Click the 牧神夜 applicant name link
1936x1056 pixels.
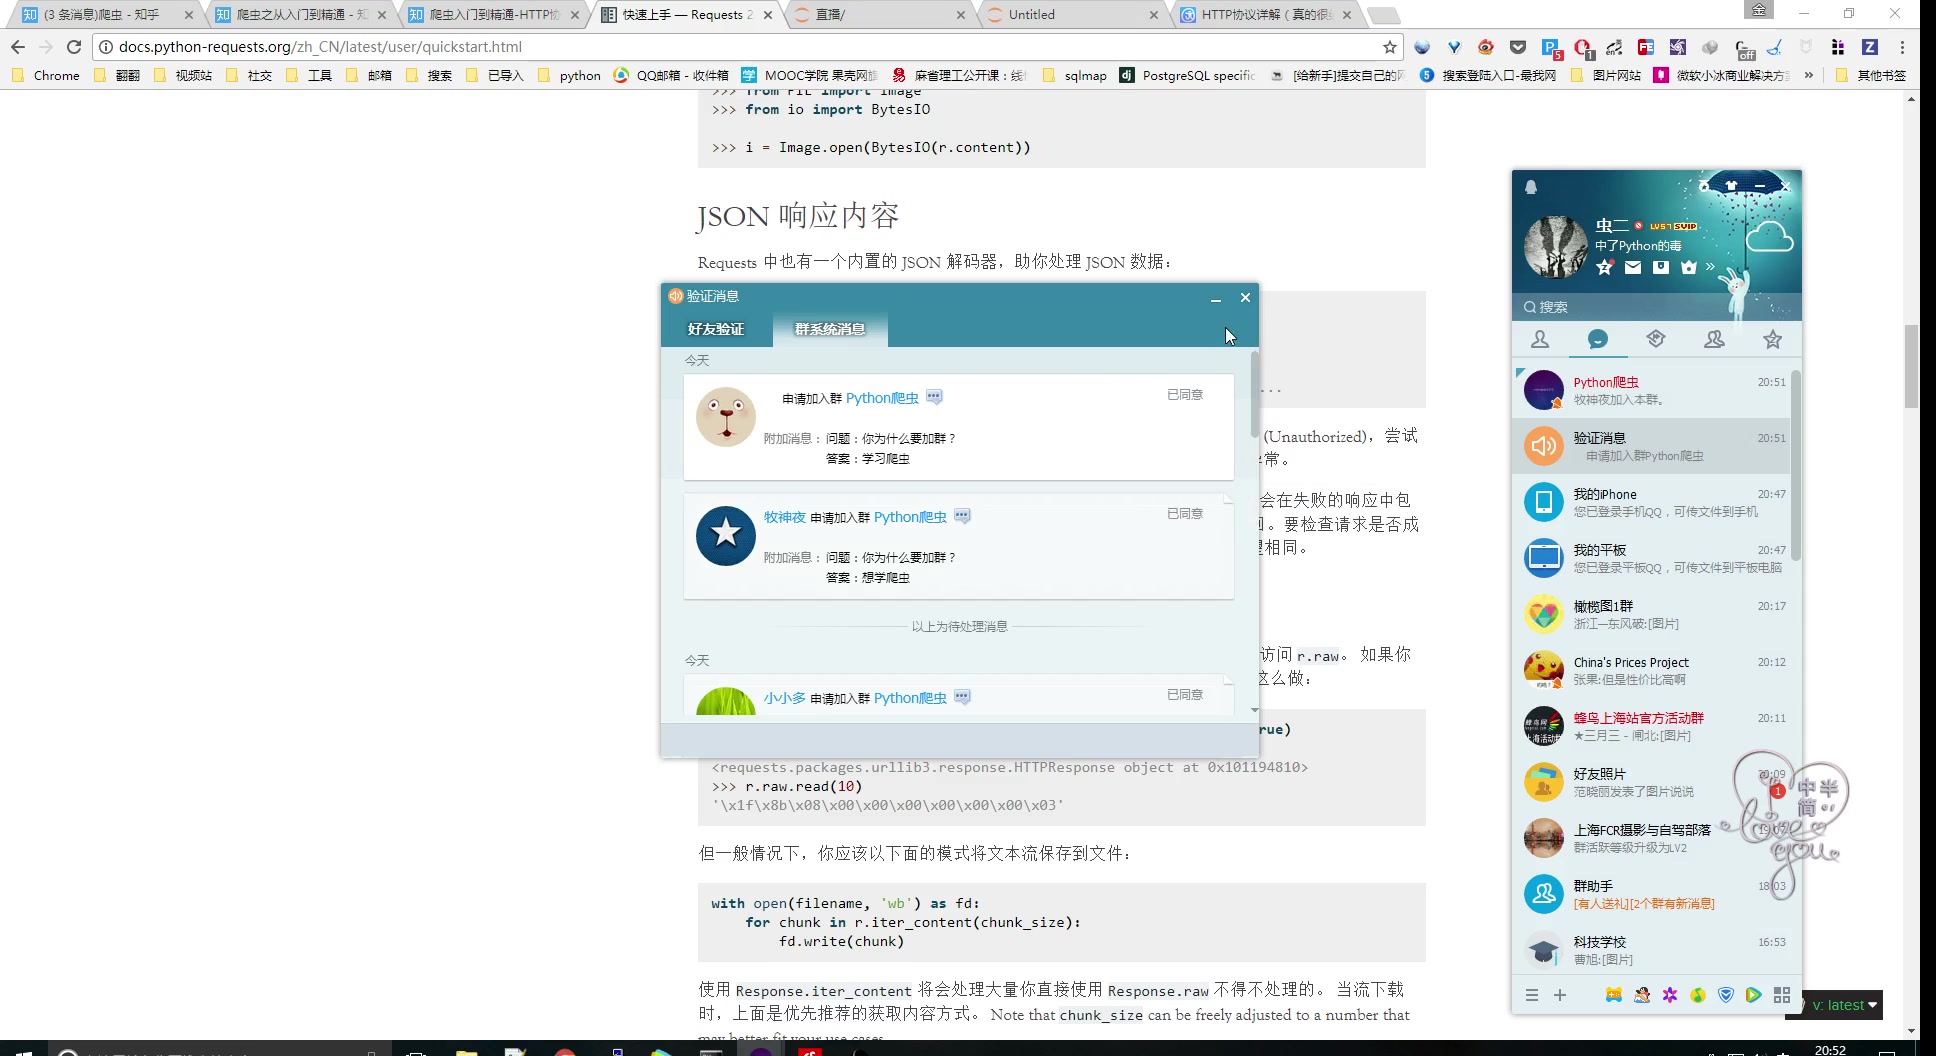[x=785, y=517]
